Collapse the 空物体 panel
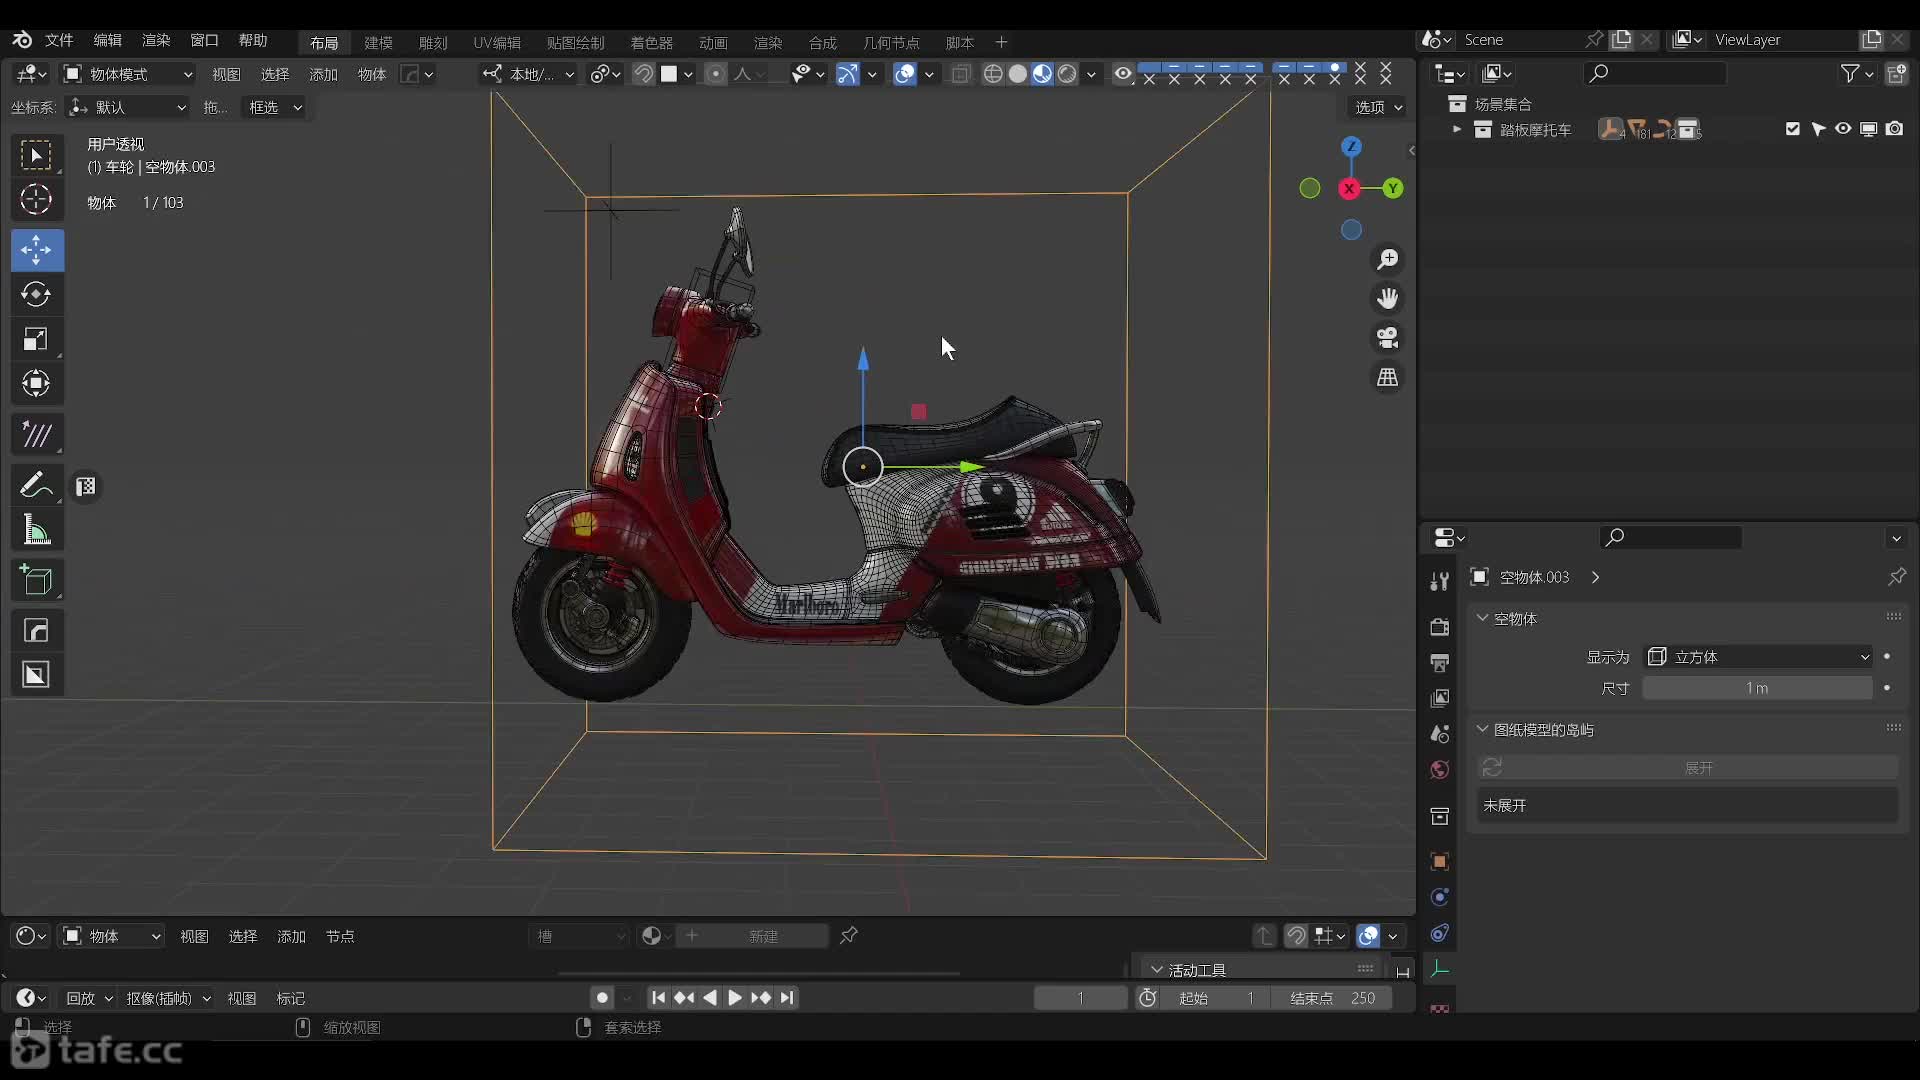Screen dimensions: 1920x1080 click(1483, 618)
